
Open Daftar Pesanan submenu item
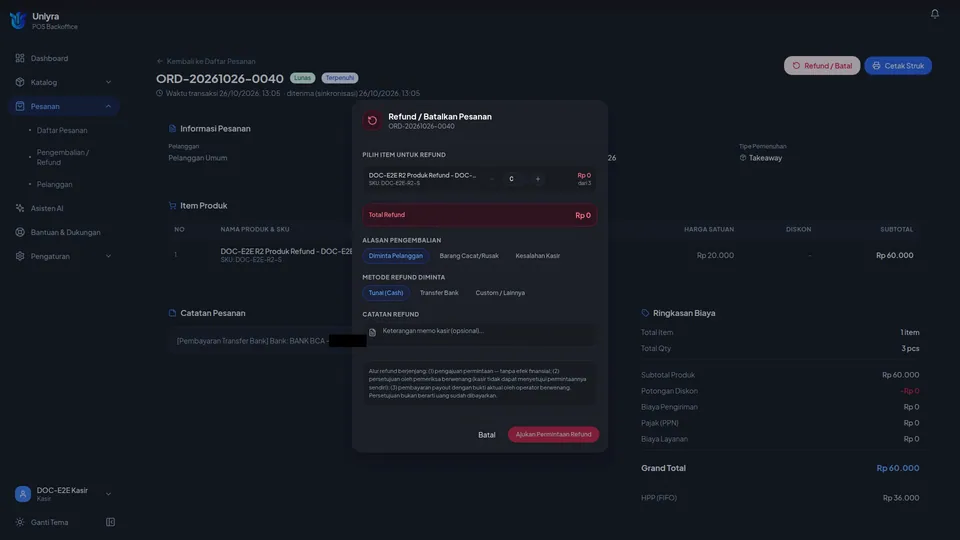click(62, 130)
